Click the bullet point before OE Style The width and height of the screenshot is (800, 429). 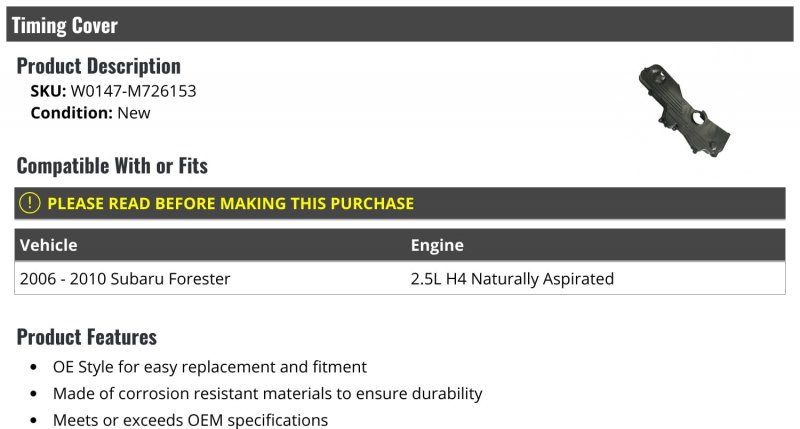click(x=34, y=367)
